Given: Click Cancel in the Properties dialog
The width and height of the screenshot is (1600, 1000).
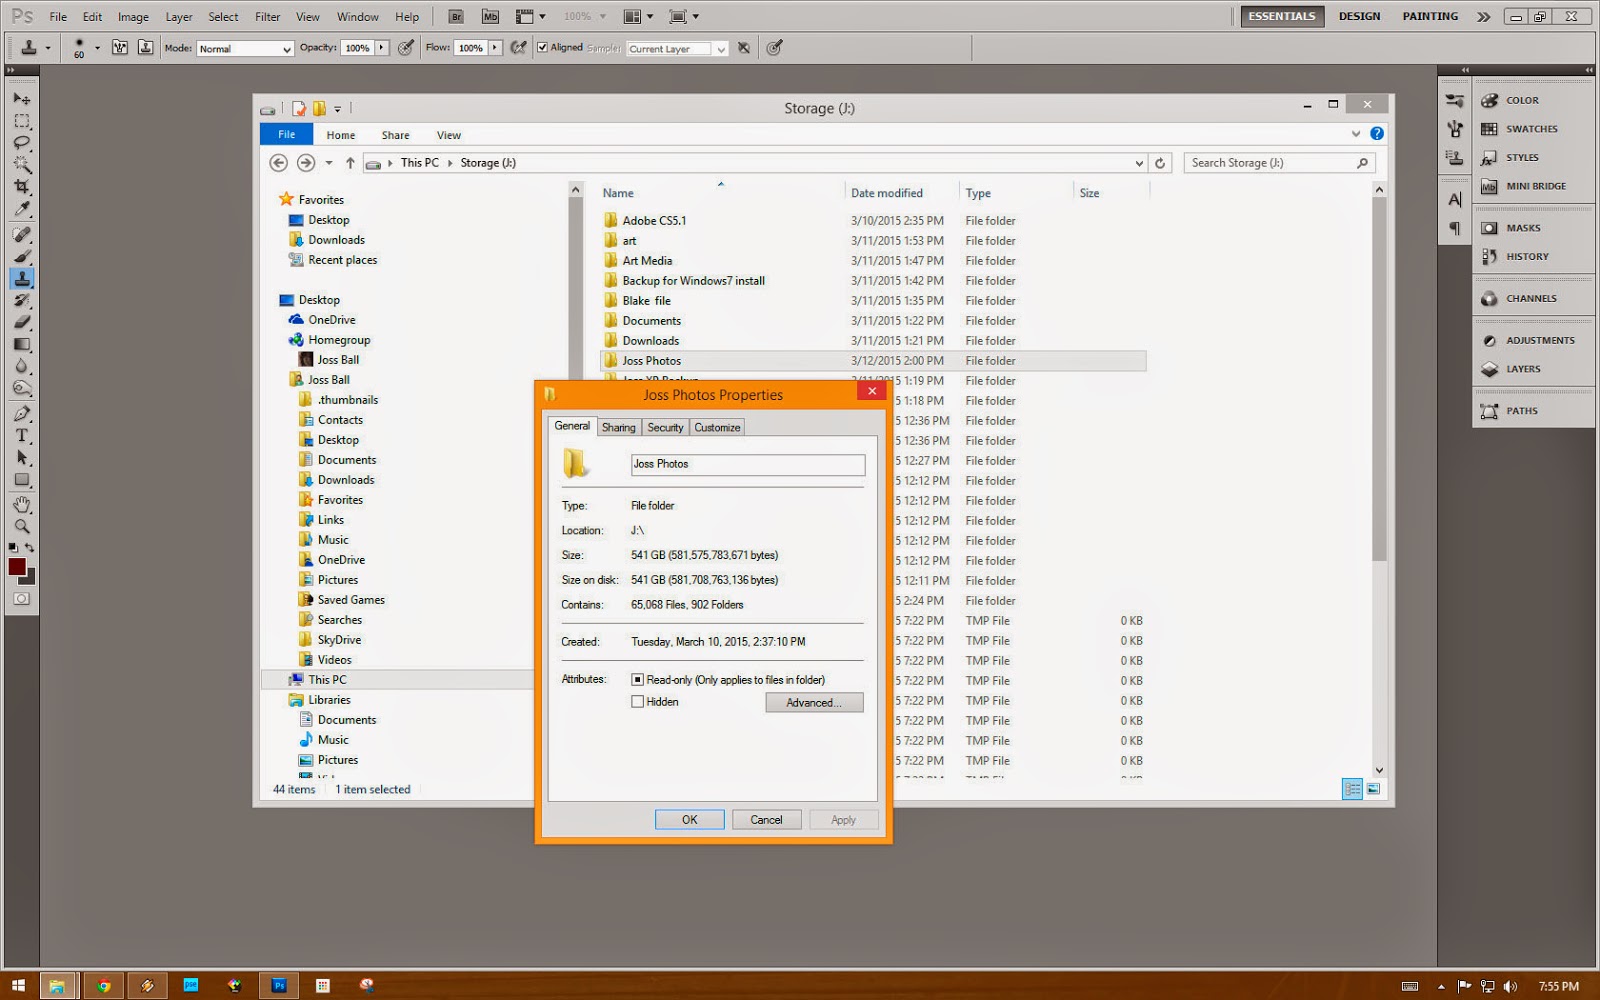Looking at the screenshot, I should click(x=767, y=820).
